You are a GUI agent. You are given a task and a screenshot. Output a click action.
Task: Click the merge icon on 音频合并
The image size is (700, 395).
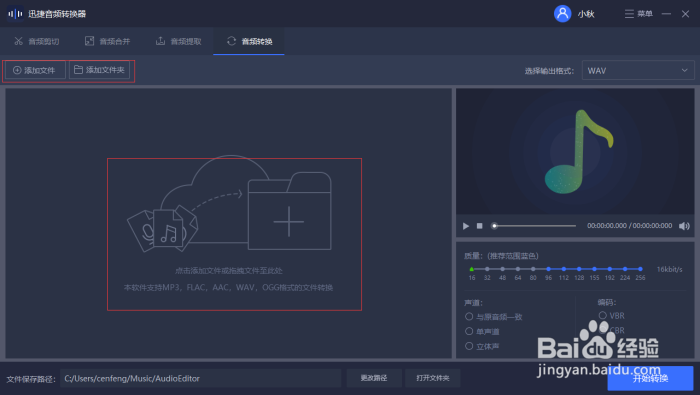tap(89, 41)
